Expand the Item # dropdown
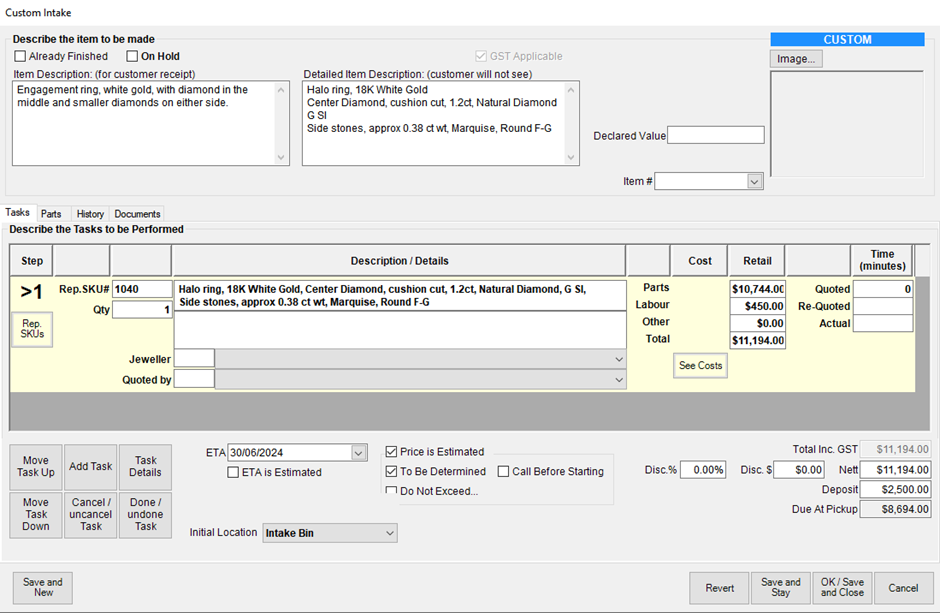Screen dimensions: 940x613 pyautogui.click(x=754, y=182)
